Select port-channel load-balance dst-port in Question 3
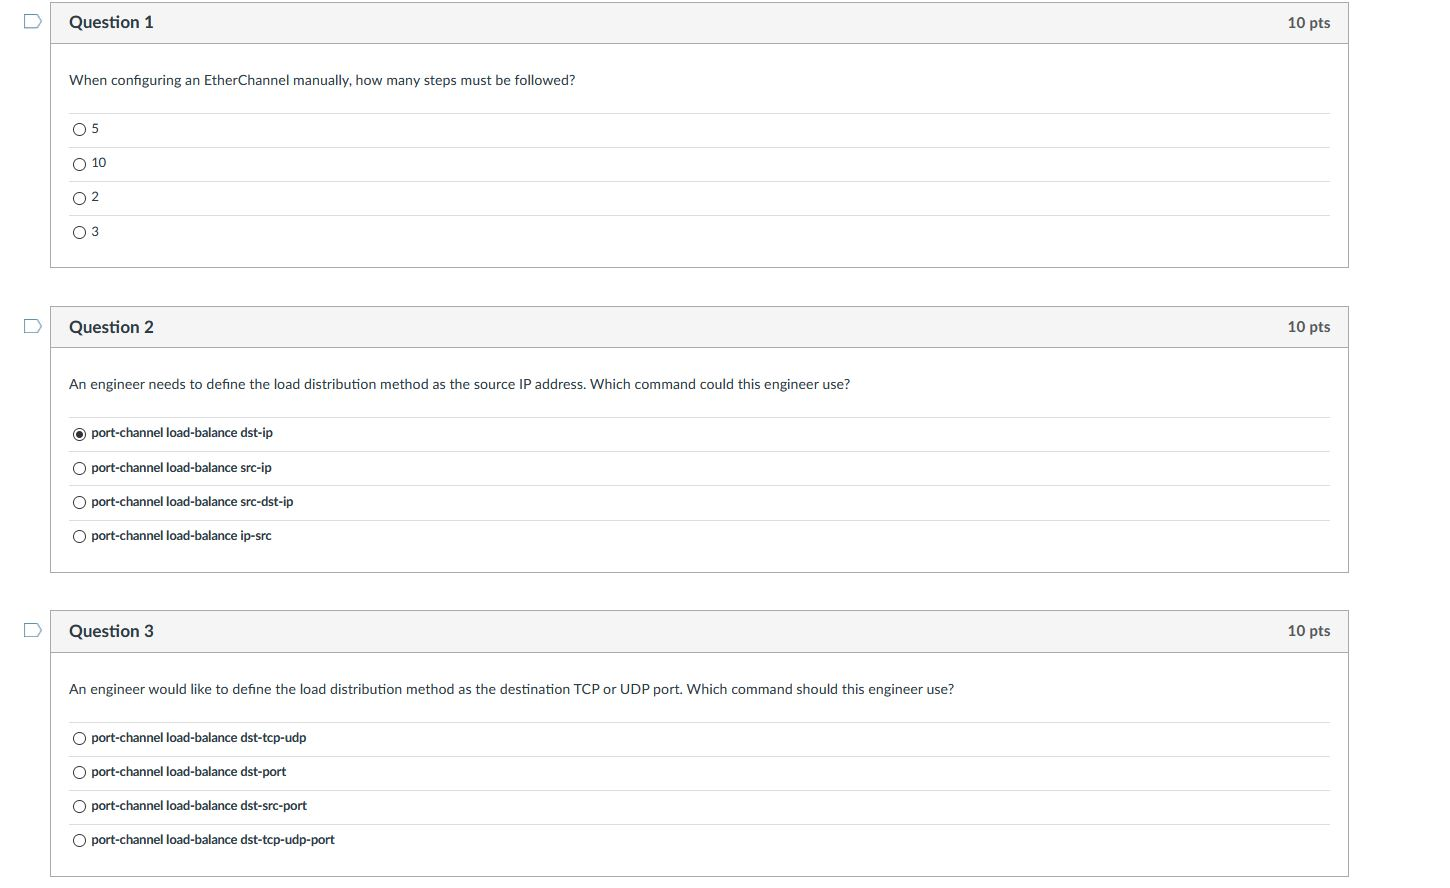Viewport: 1450px width, 888px height. 80,772
